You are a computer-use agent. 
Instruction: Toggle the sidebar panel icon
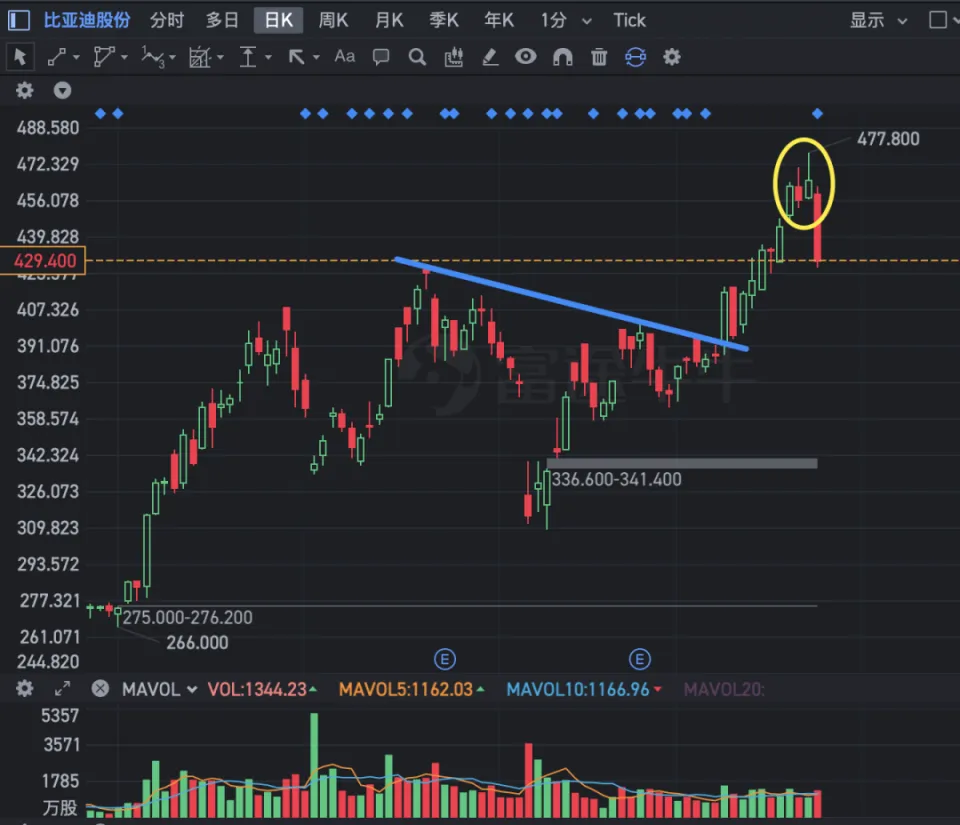tap(18, 20)
